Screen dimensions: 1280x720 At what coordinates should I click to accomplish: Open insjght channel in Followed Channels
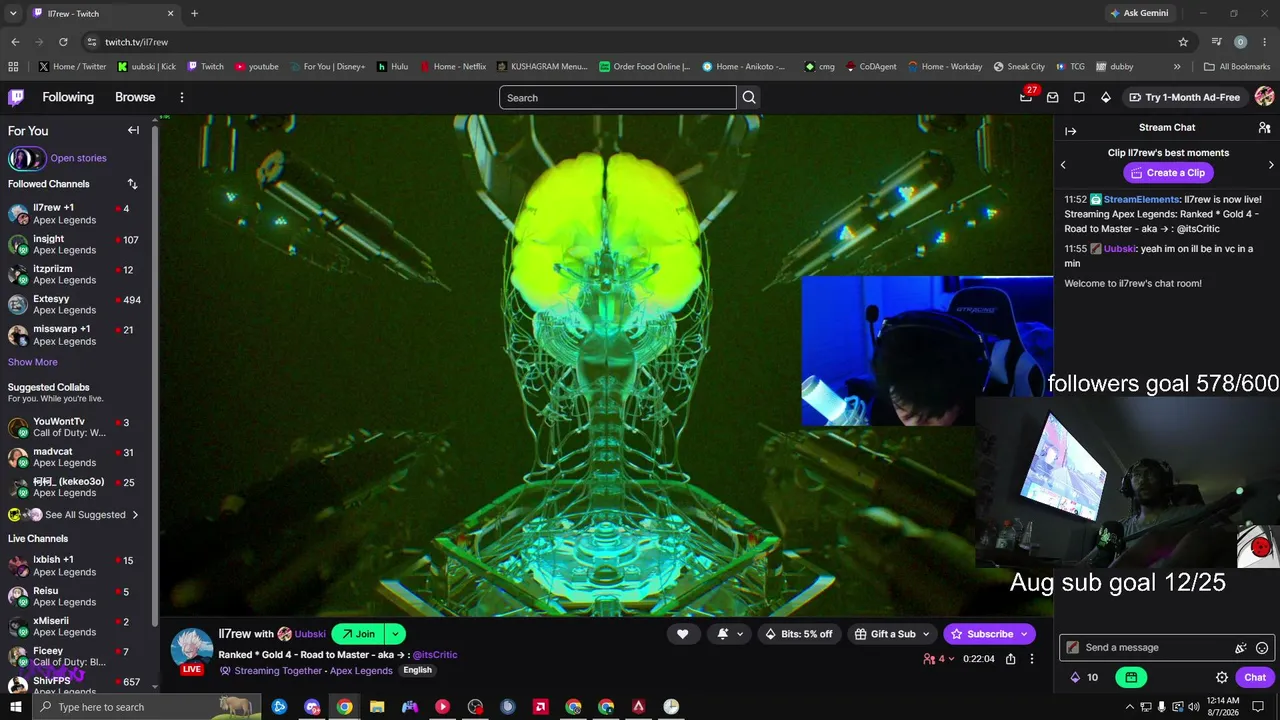[x=75, y=244]
